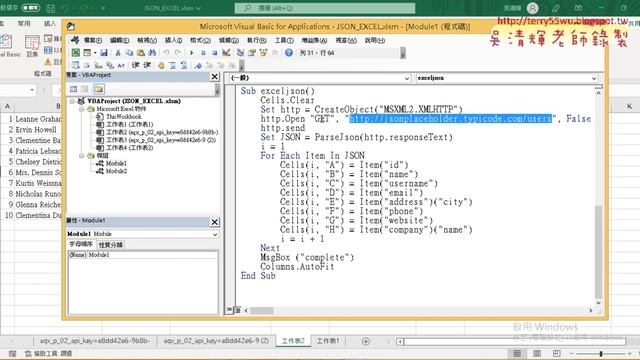Viewport: 640px width, 360px height.
Task: Click Toggle Folders icon in project panel
Action: (99, 89)
